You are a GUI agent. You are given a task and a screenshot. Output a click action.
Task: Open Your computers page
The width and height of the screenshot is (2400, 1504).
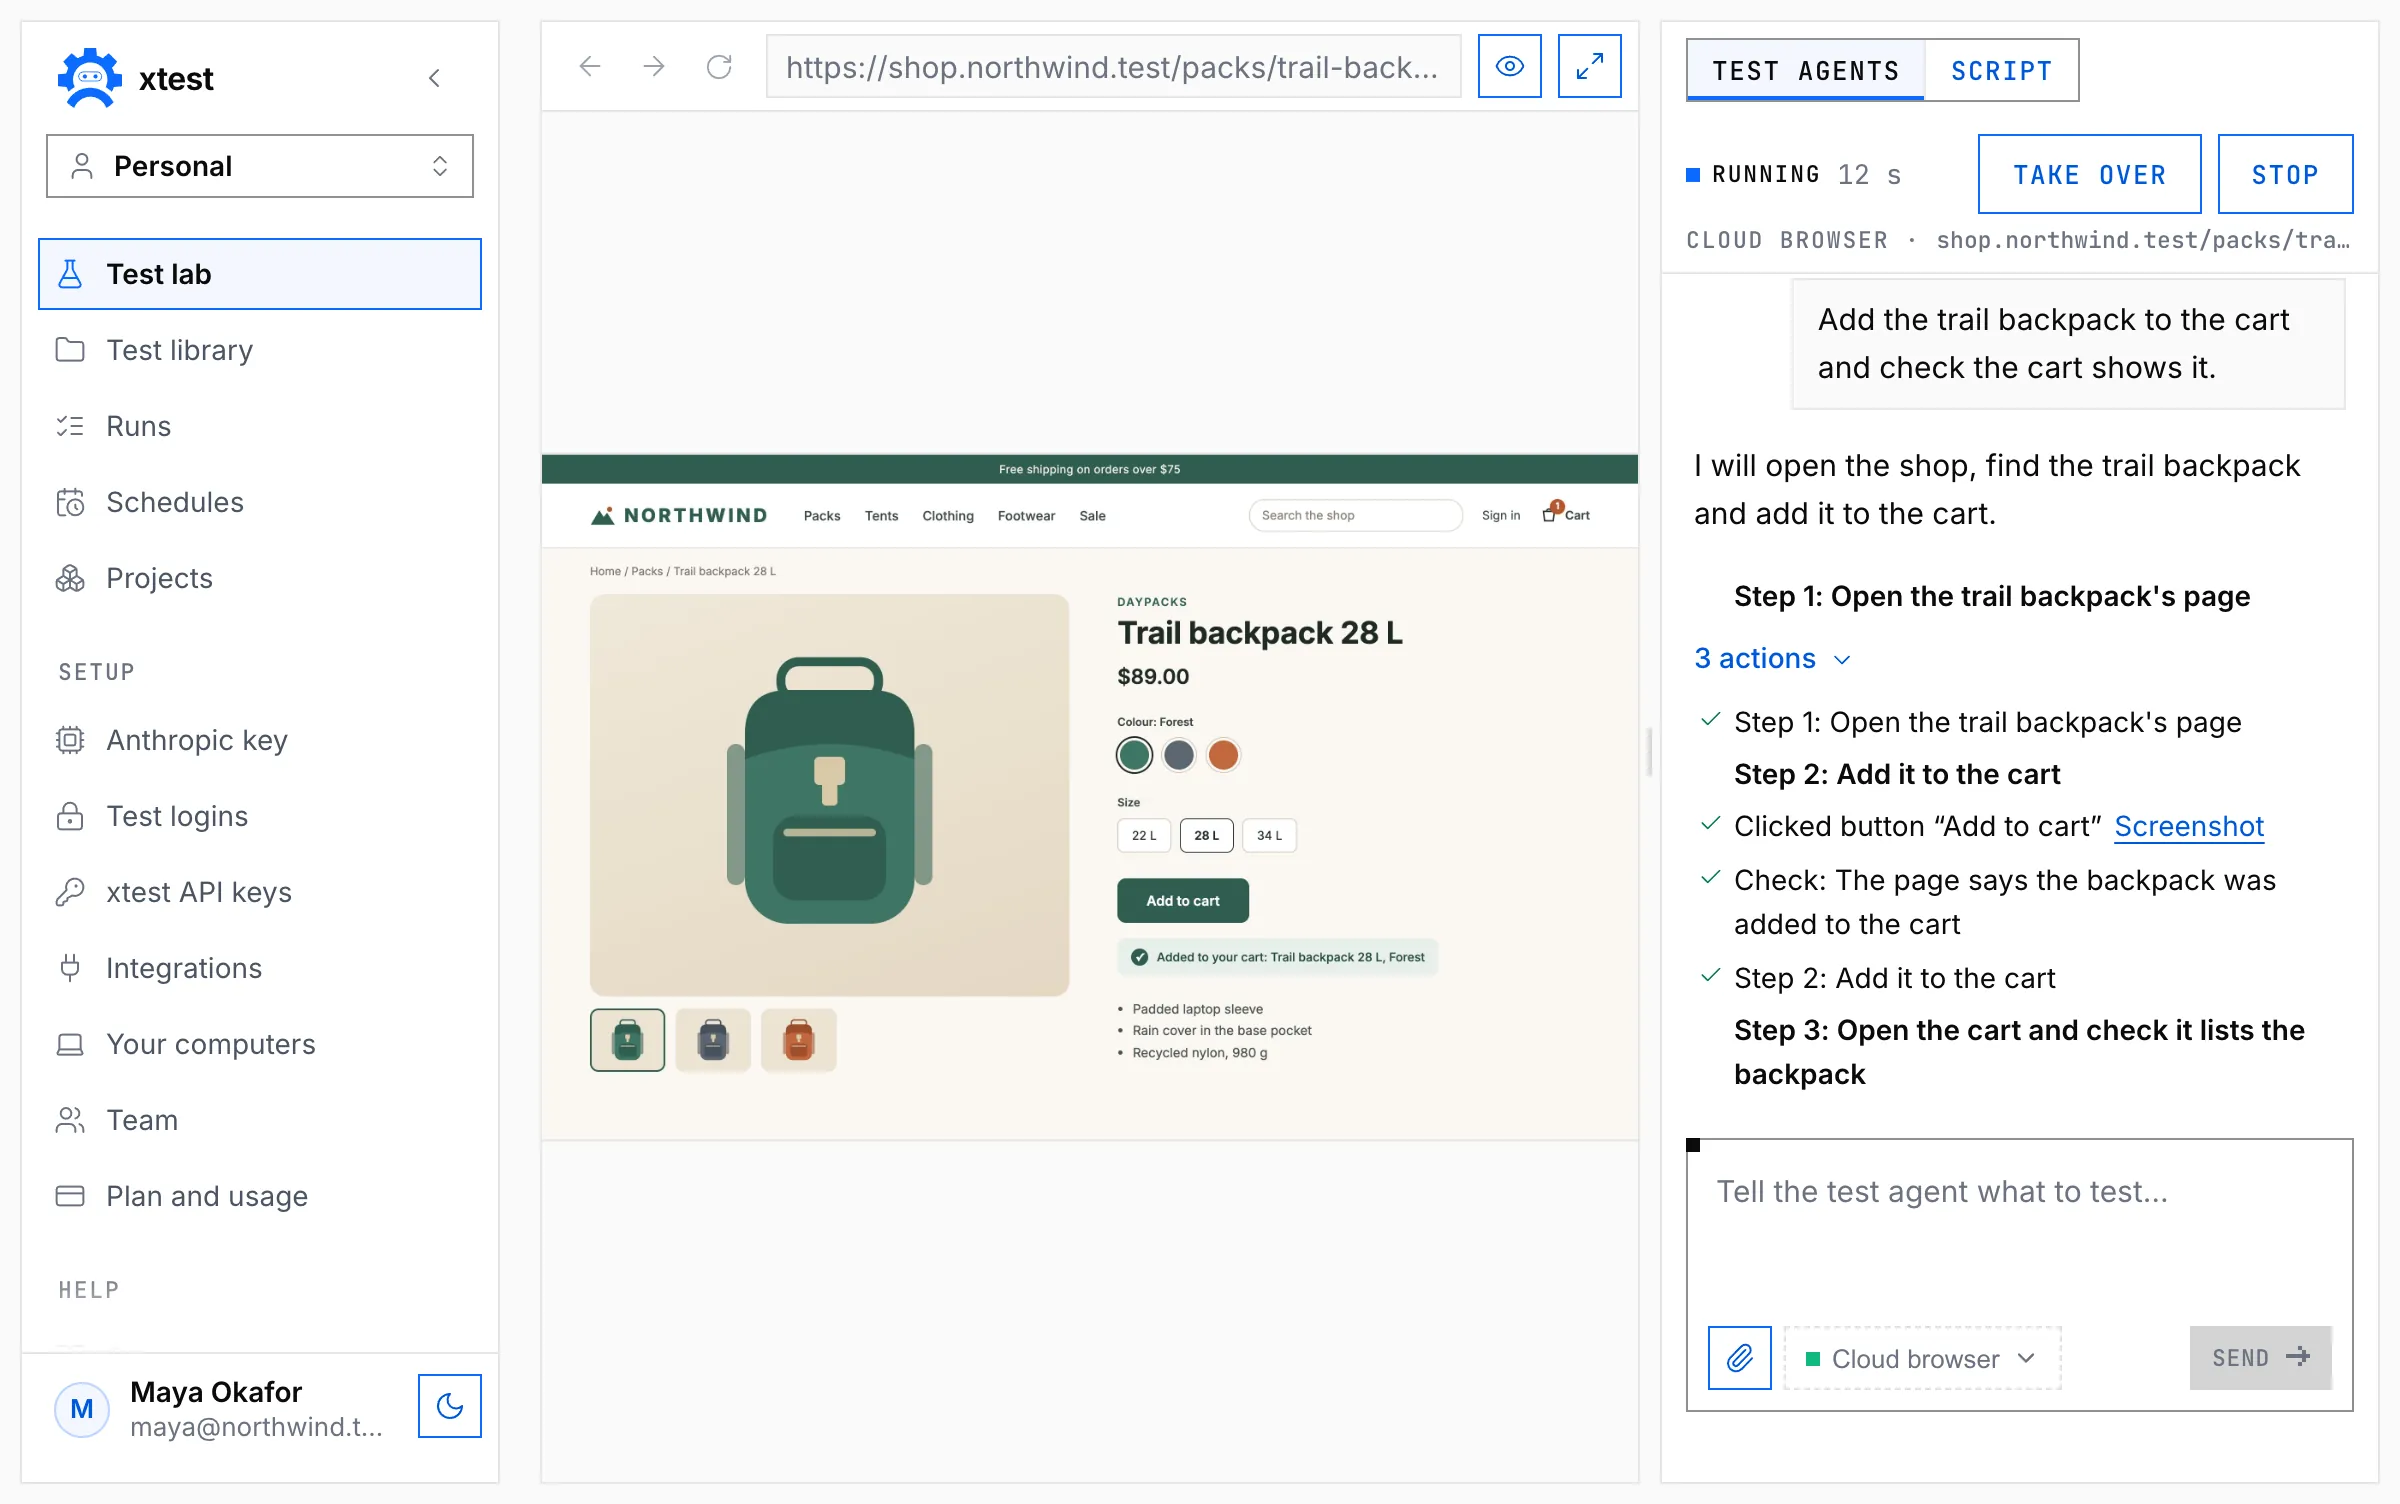[260, 1044]
